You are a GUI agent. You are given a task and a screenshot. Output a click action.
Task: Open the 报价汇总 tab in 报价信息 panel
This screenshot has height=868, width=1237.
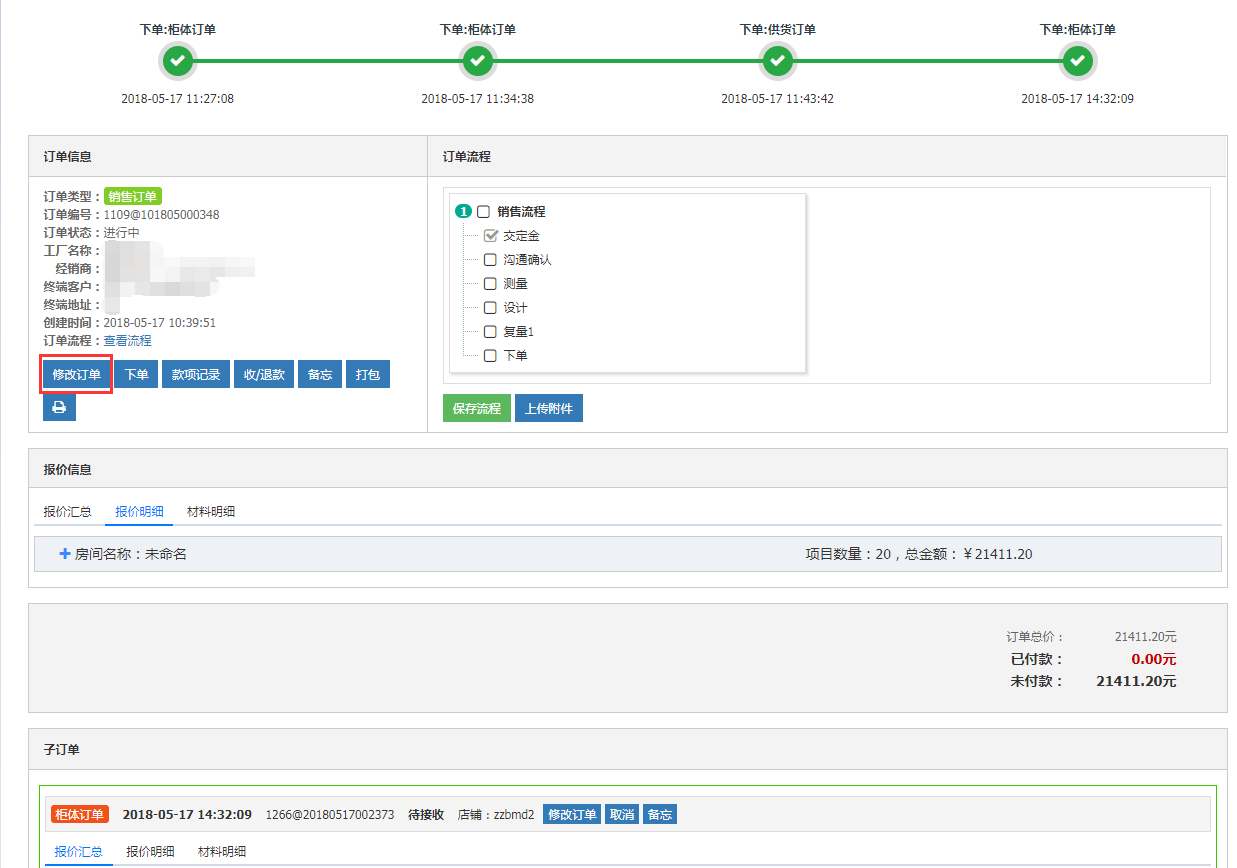pyautogui.click(x=68, y=511)
